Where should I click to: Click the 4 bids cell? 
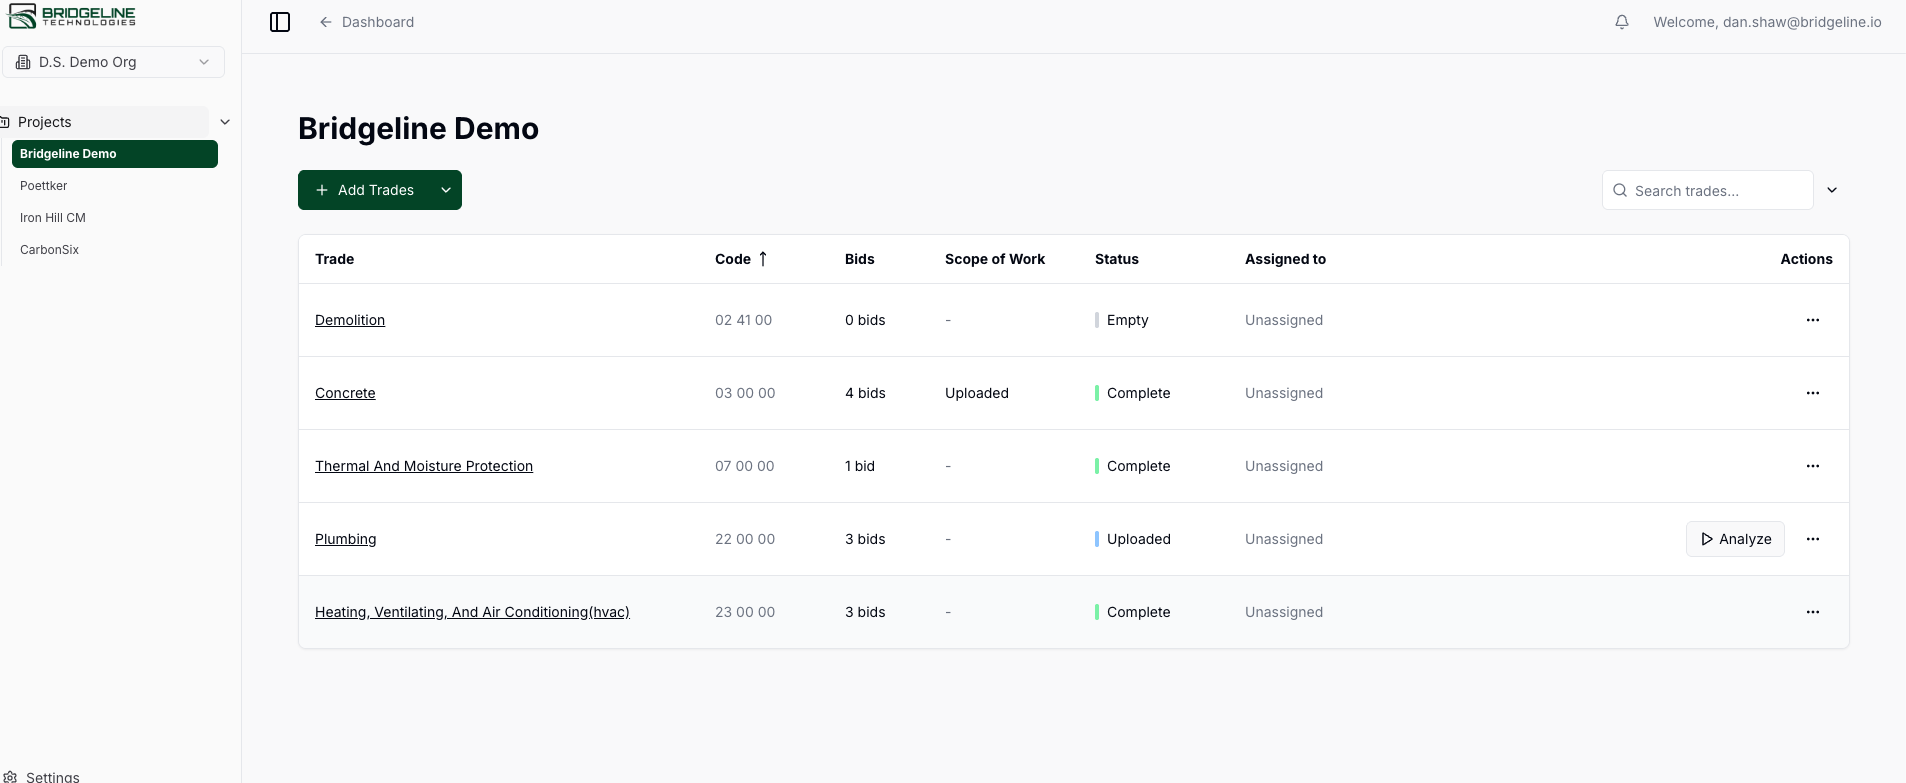865,393
